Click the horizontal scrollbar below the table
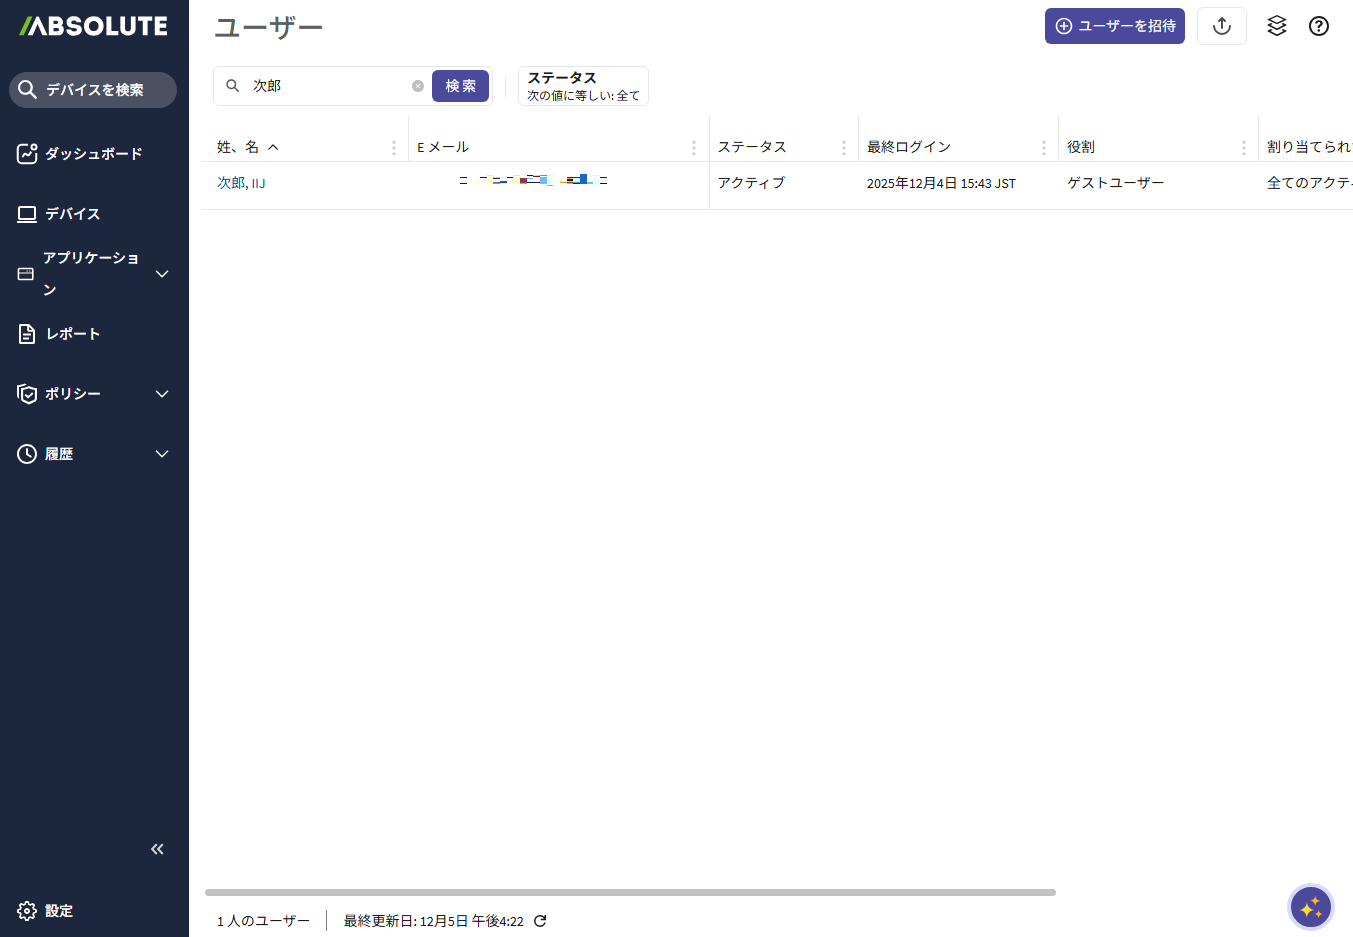This screenshot has width=1353, height=937. pyautogui.click(x=630, y=892)
